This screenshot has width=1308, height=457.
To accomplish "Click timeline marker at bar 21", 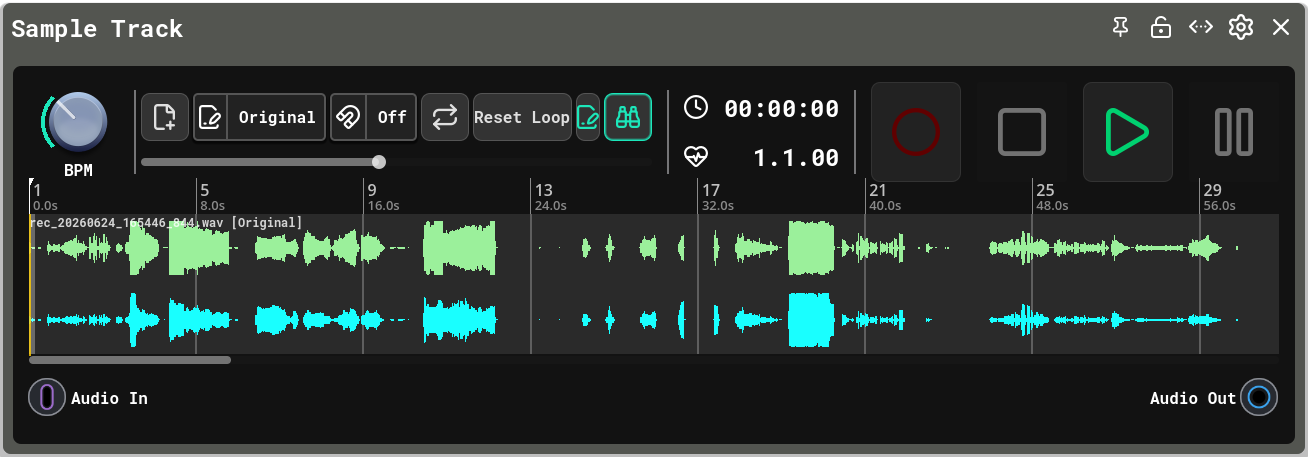I will (877, 190).
